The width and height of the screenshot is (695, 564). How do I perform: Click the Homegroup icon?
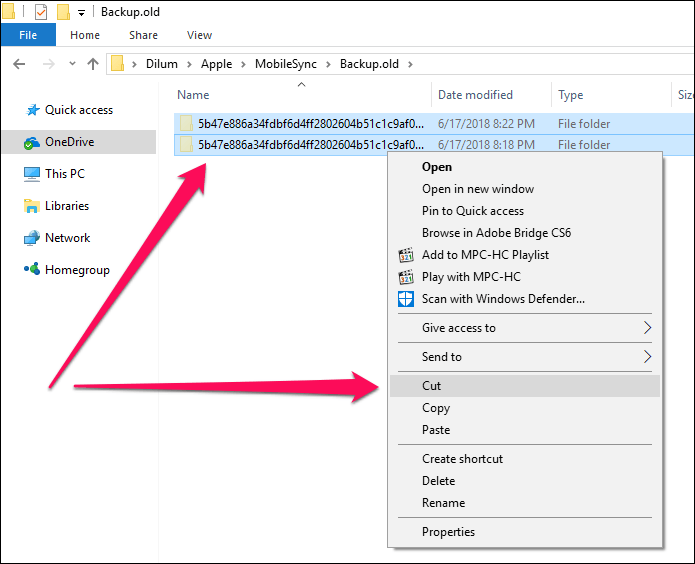pos(32,269)
